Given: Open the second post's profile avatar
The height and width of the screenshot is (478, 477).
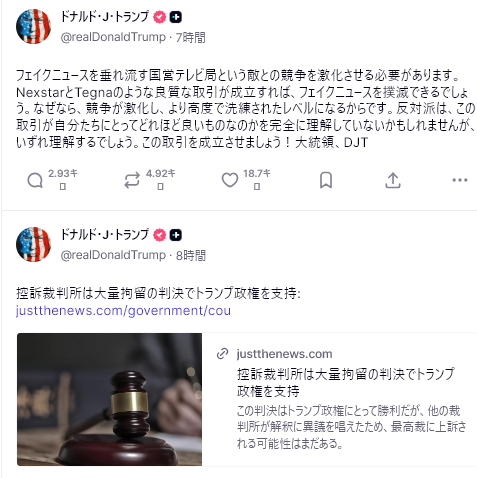Looking at the screenshot, I should [33, 245].
